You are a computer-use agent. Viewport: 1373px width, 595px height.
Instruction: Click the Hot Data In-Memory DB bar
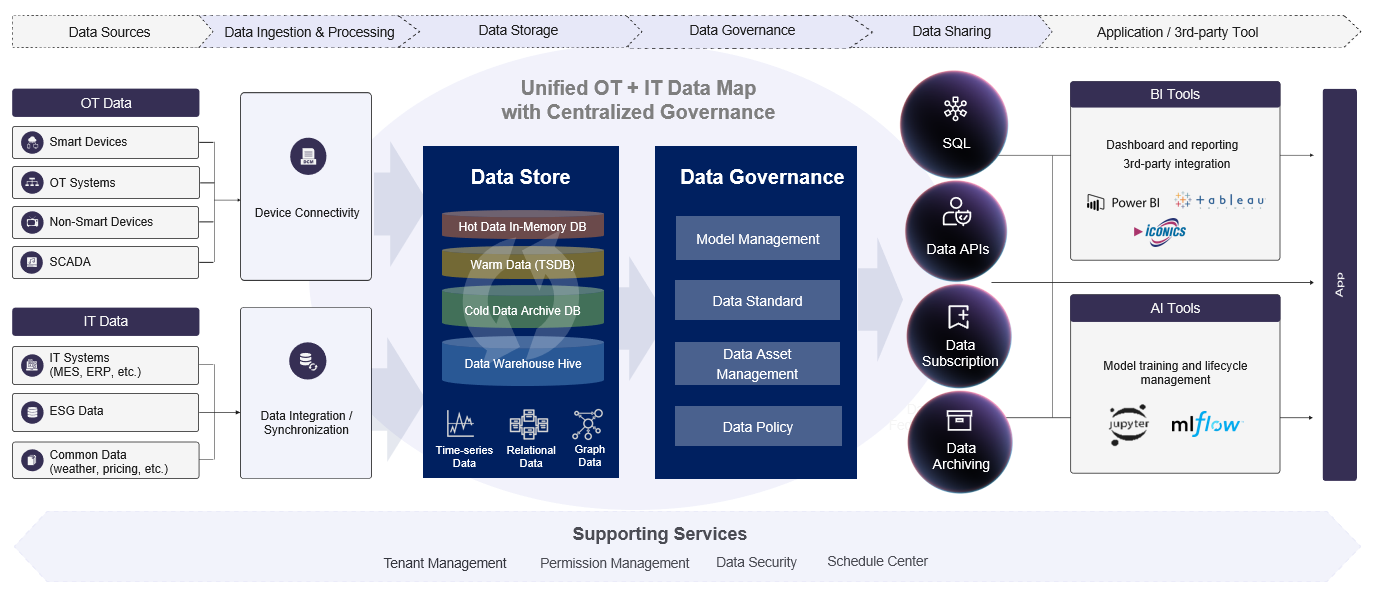coord(522,224)
